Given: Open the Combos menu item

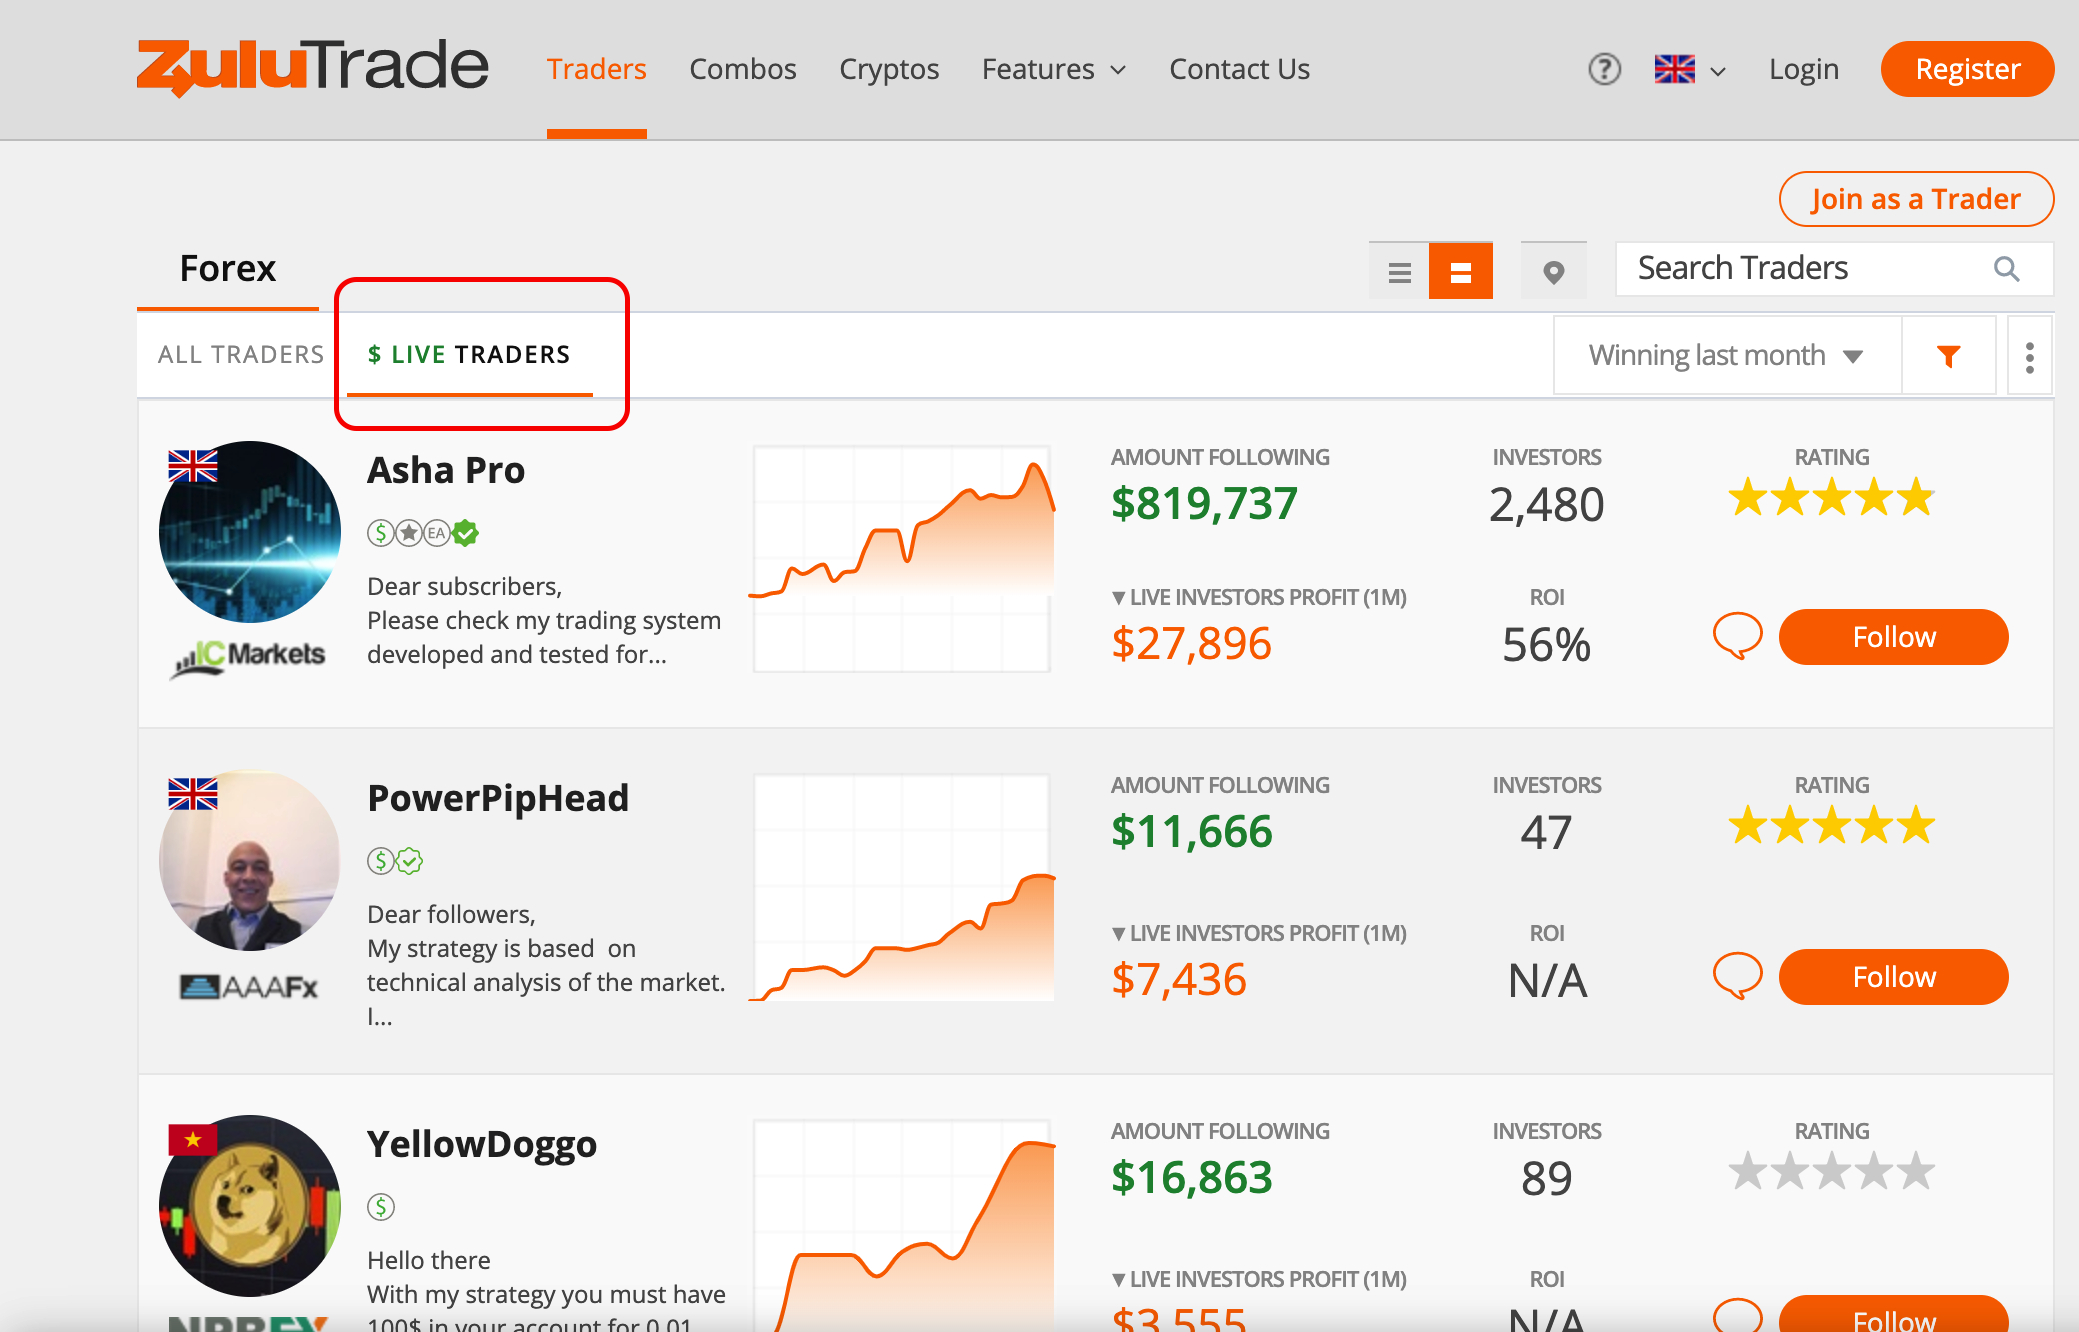Looking at the screenshot, I should tap(743, 69).
